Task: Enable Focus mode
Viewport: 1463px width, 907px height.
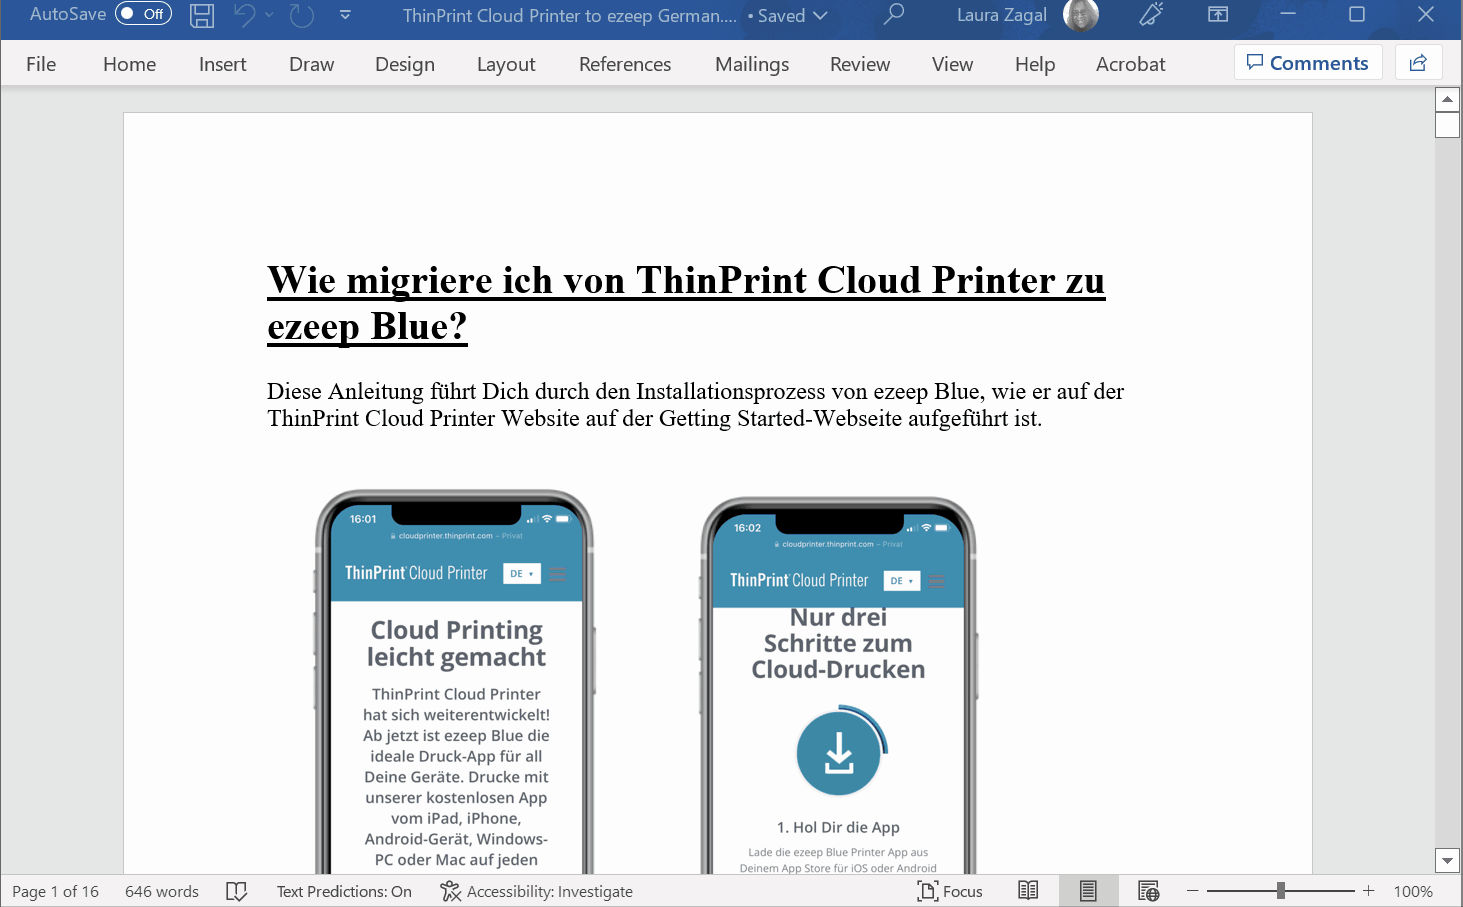Action: (x=950, y=891)
